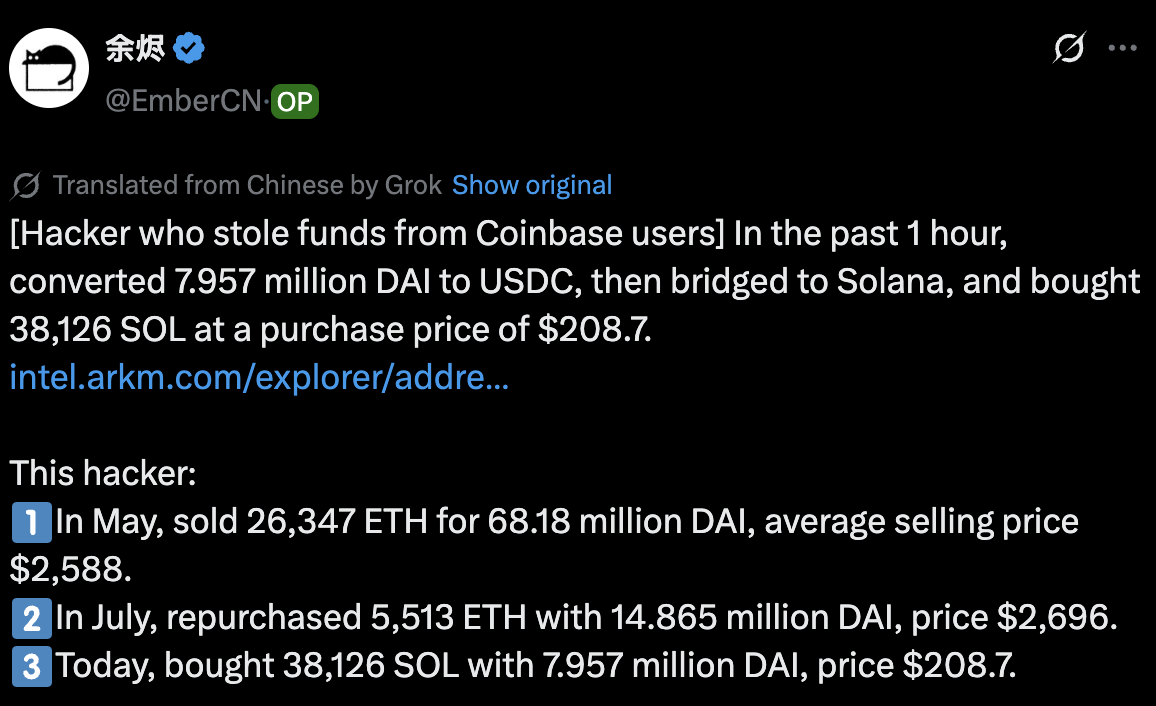Image resolution: width=1156 pixels, height=706 pixels.
Task: Click the blue number 3 emoji
Action: pos(30,666)
